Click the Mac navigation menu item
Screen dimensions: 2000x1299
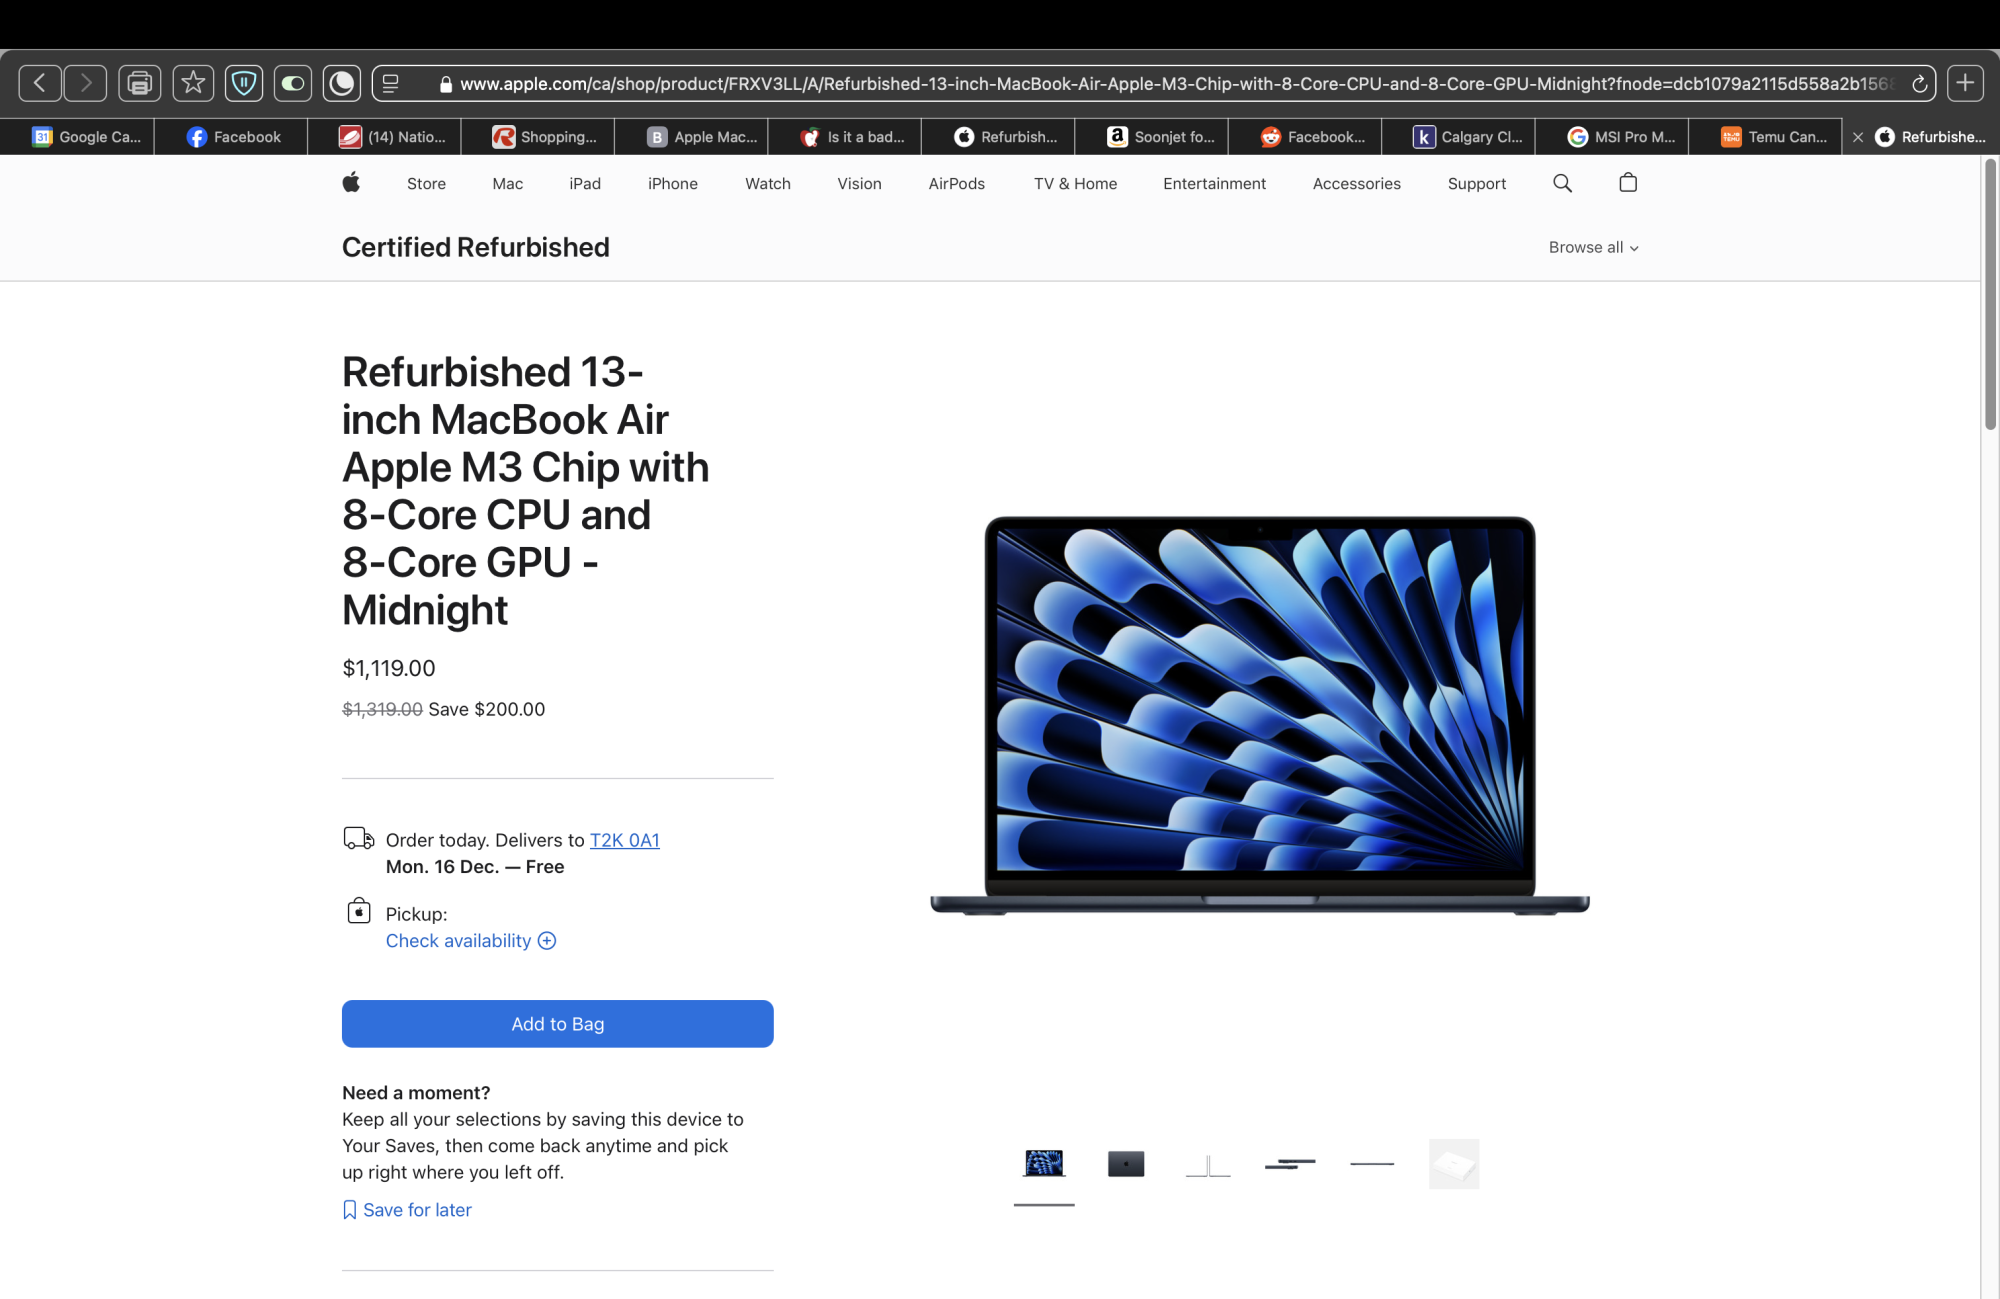[506, 182]
